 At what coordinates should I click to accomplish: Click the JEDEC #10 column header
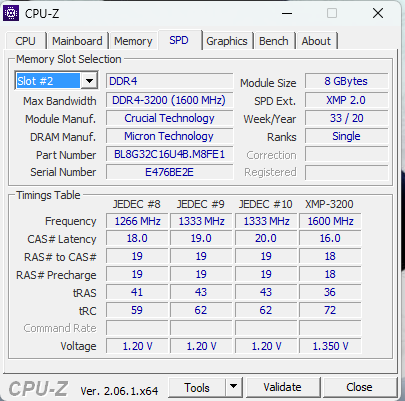coord(266,204)
